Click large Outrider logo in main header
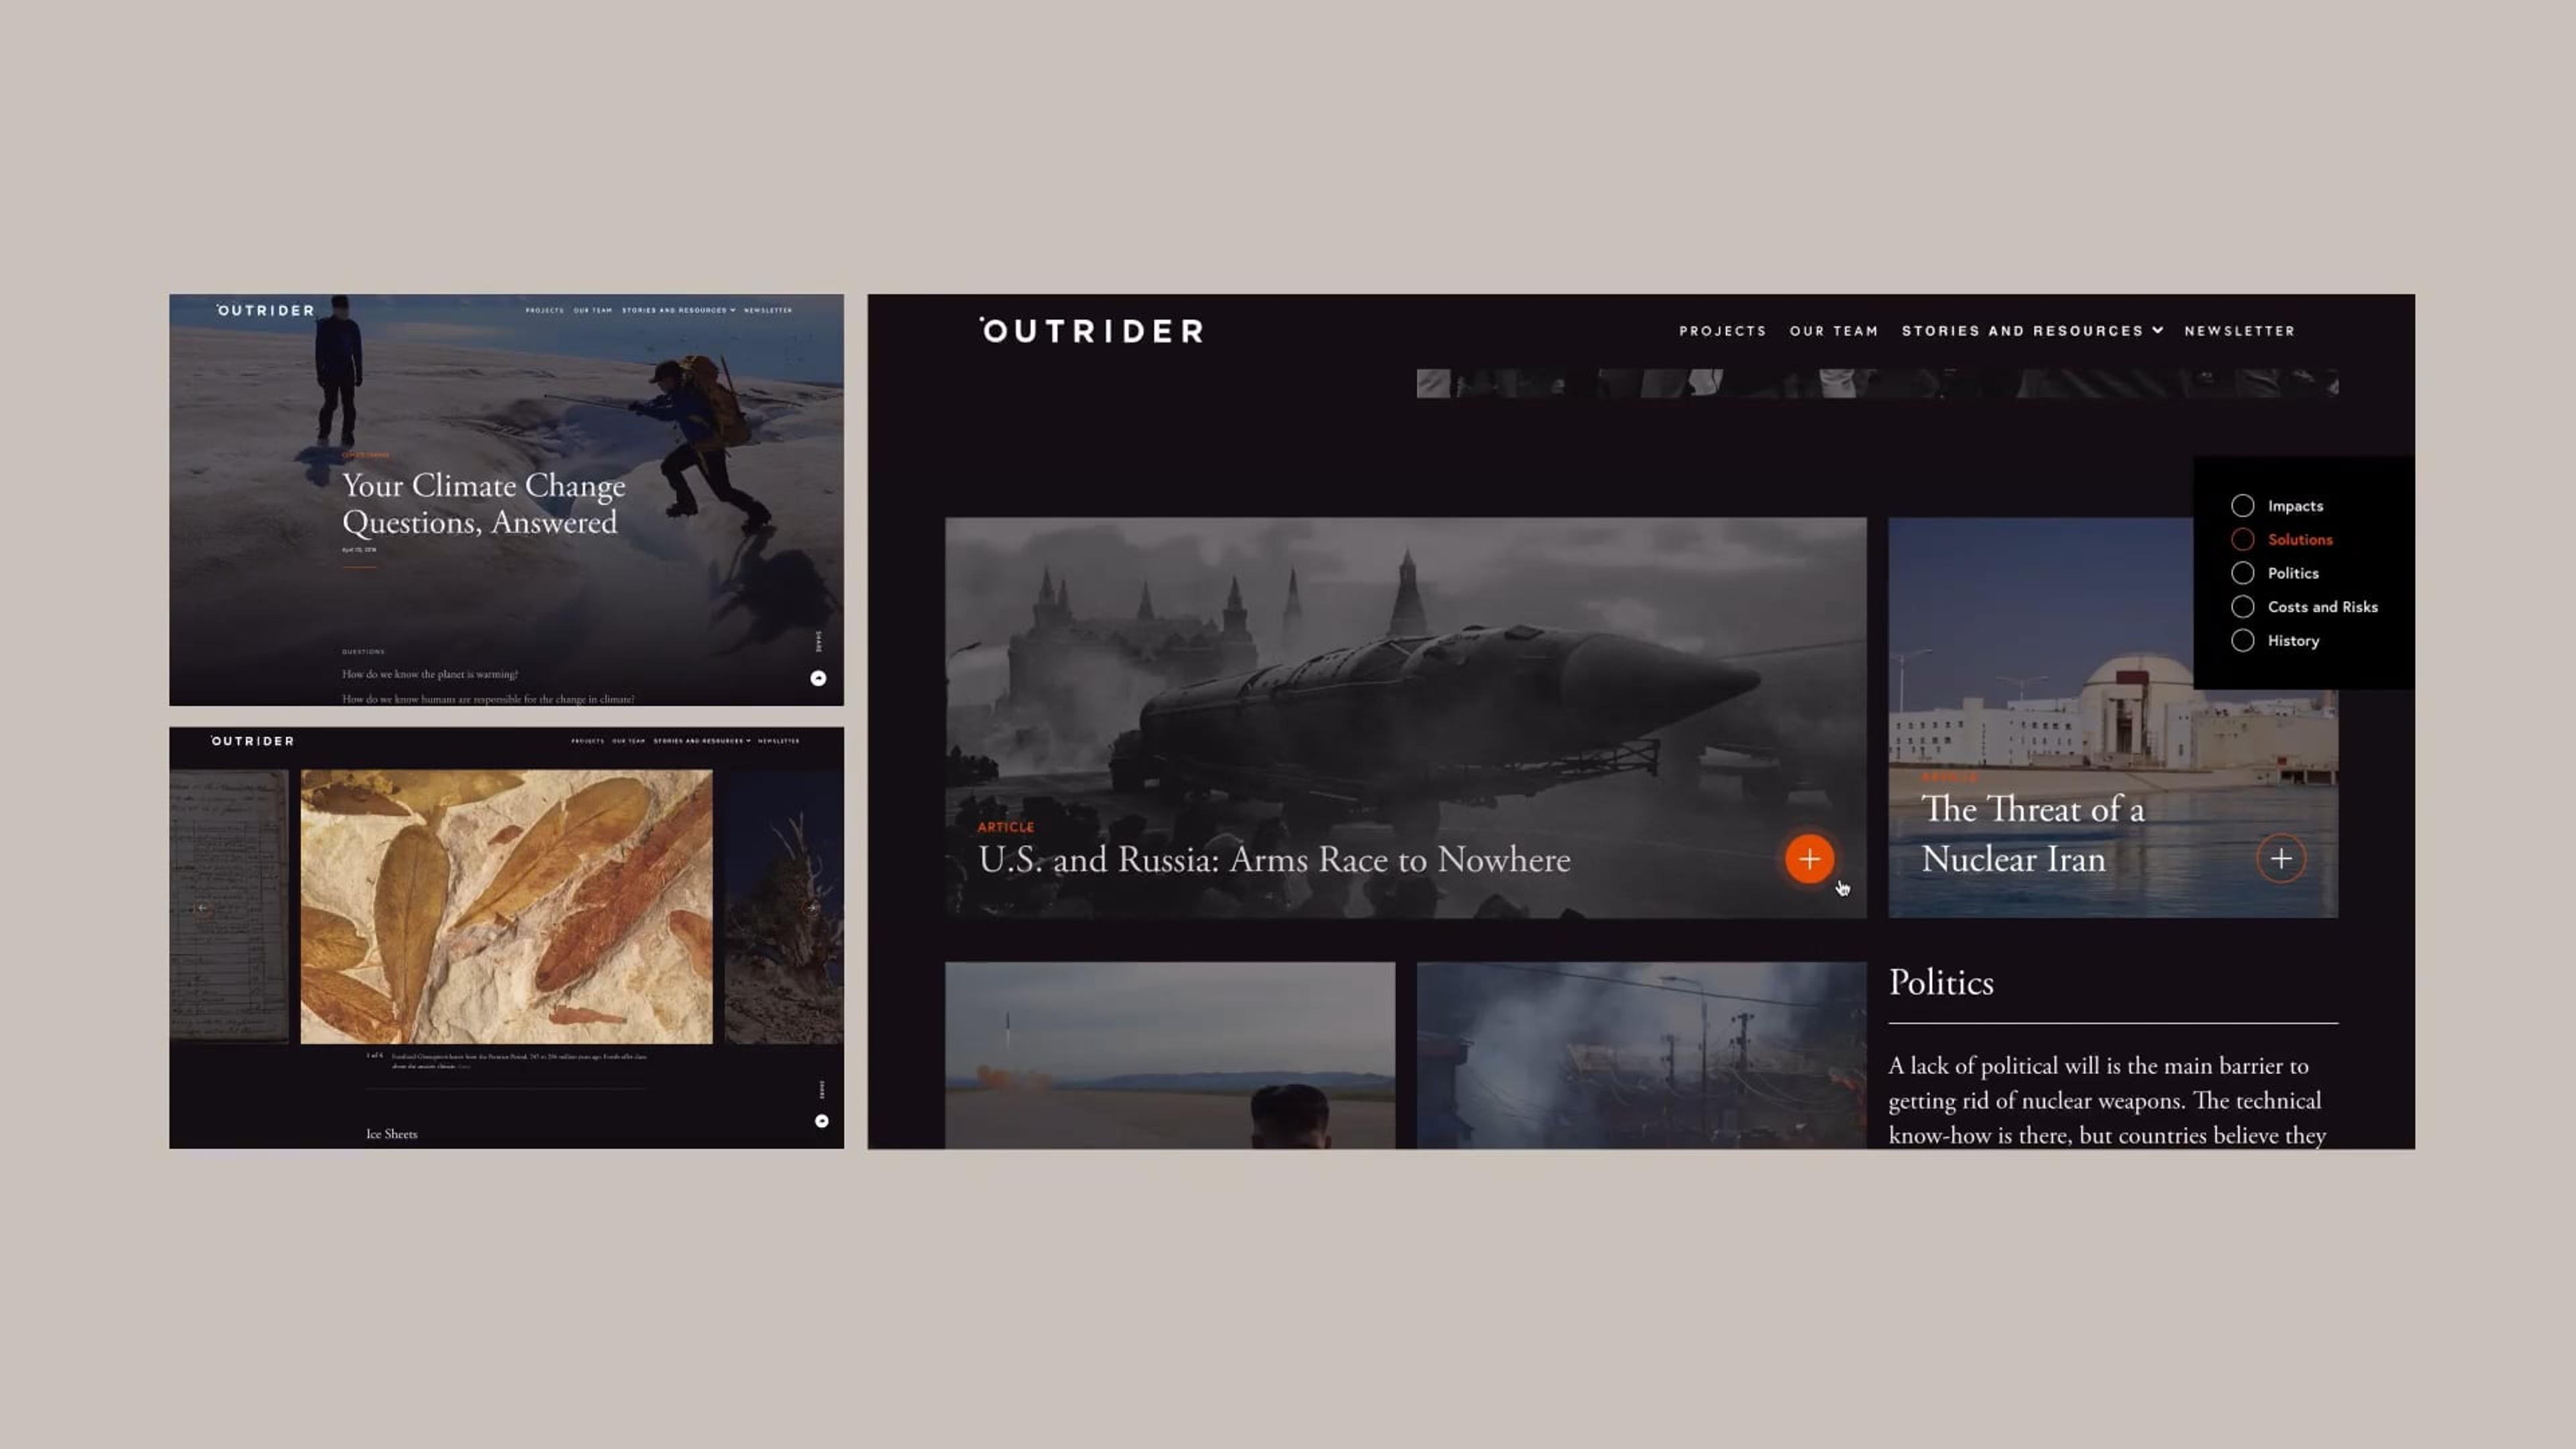This screenshot has width=2576, height=1449. (1092, 331)
